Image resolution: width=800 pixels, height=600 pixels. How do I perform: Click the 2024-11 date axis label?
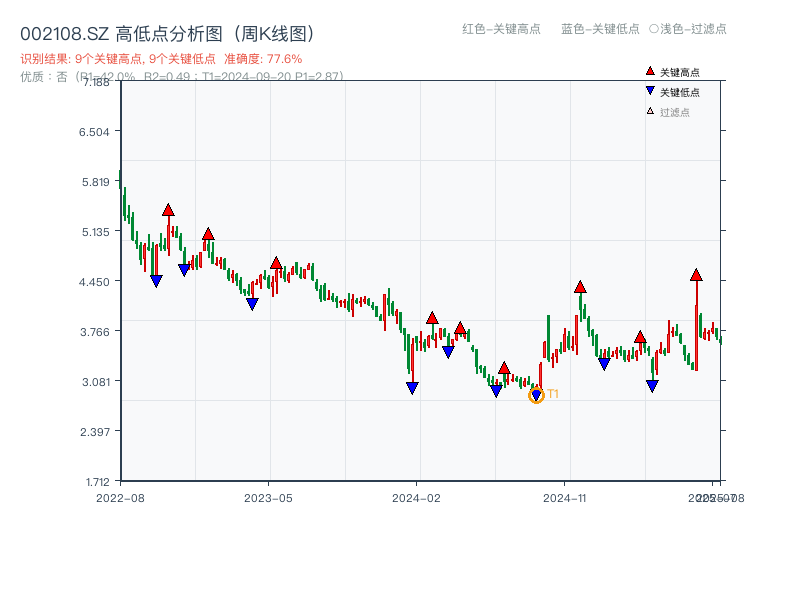point(564,498)
